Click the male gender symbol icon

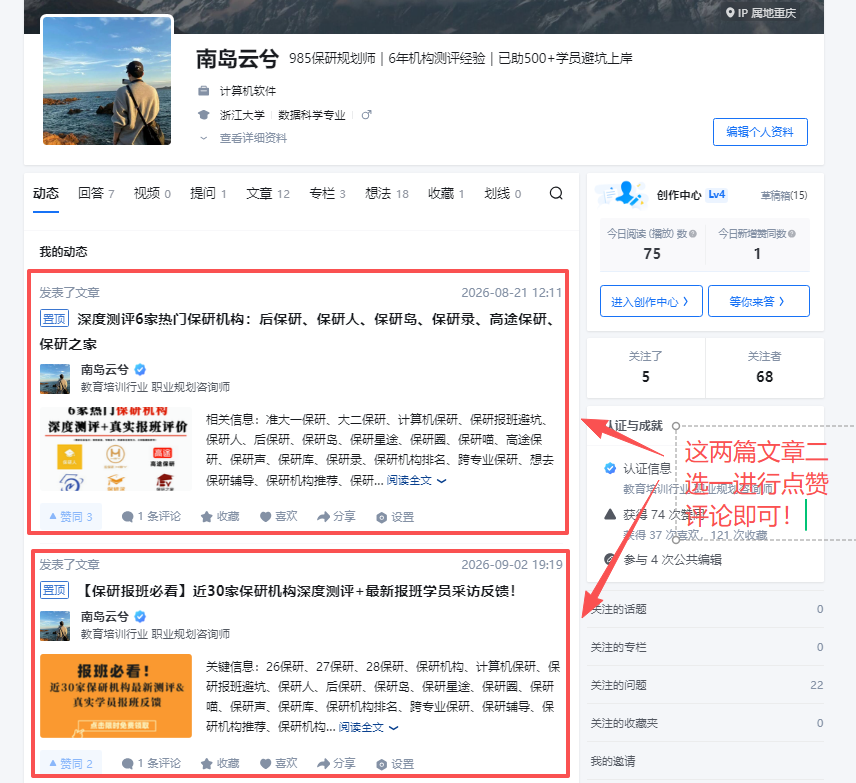pyautogui.click(x=366, y=115)
